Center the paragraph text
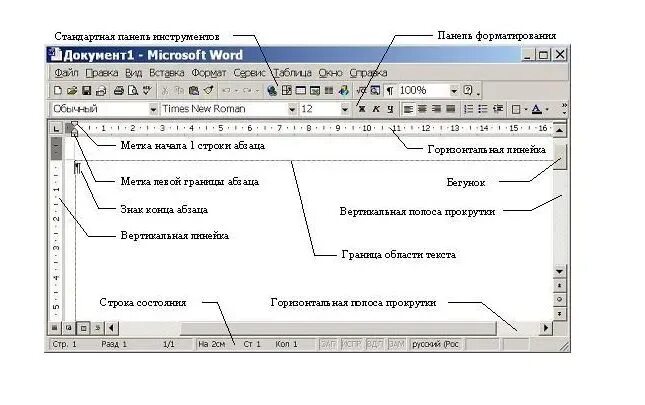 tap(422, 109)
